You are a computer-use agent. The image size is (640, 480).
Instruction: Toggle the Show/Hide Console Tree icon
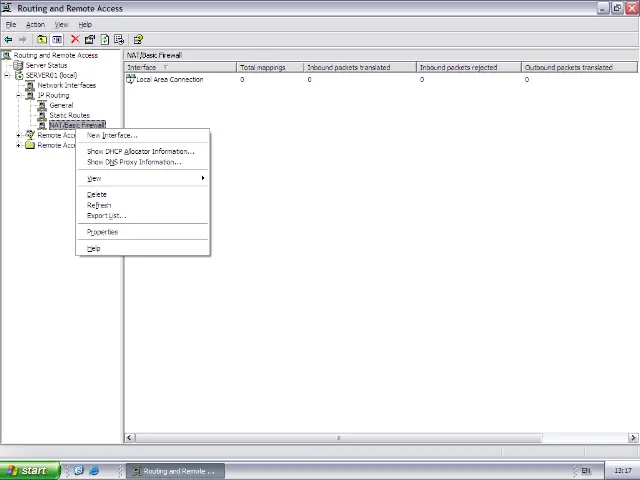point(57,40)
